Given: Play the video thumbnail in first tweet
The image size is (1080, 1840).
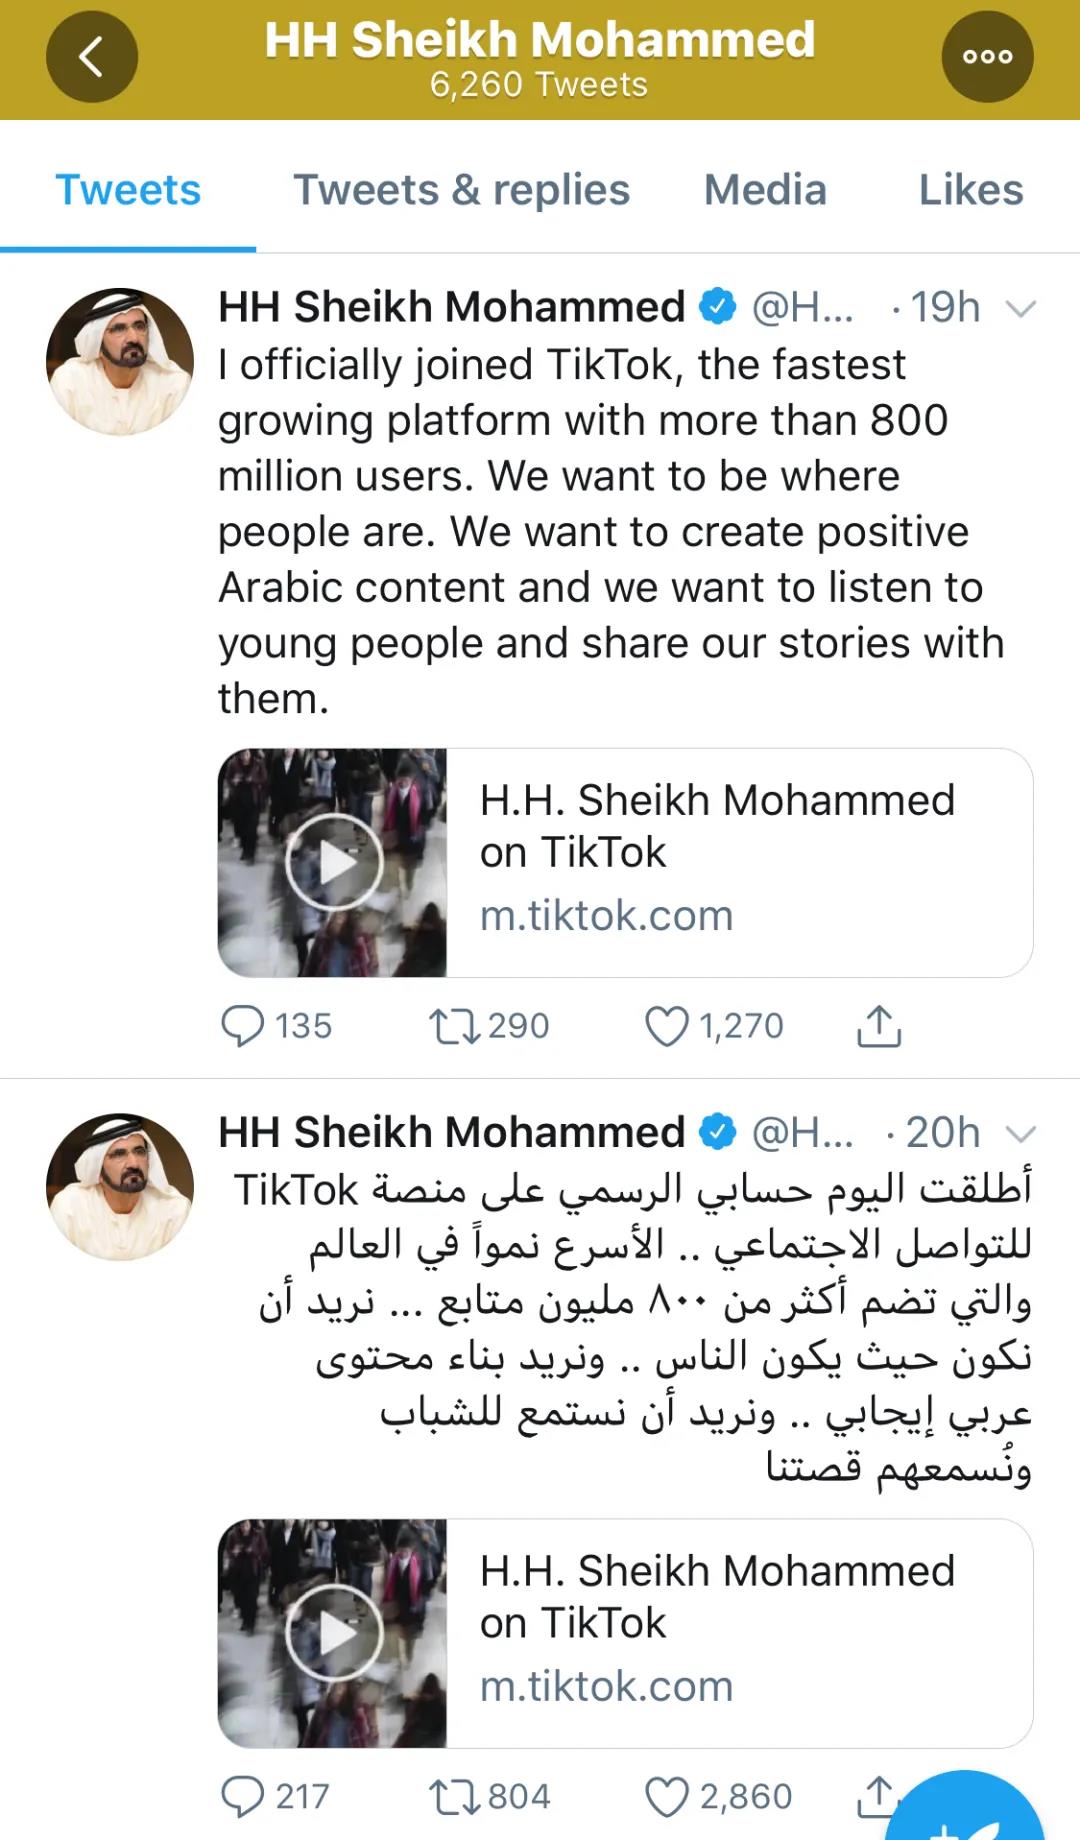Looking at the screenshot, I should (333, 862).
